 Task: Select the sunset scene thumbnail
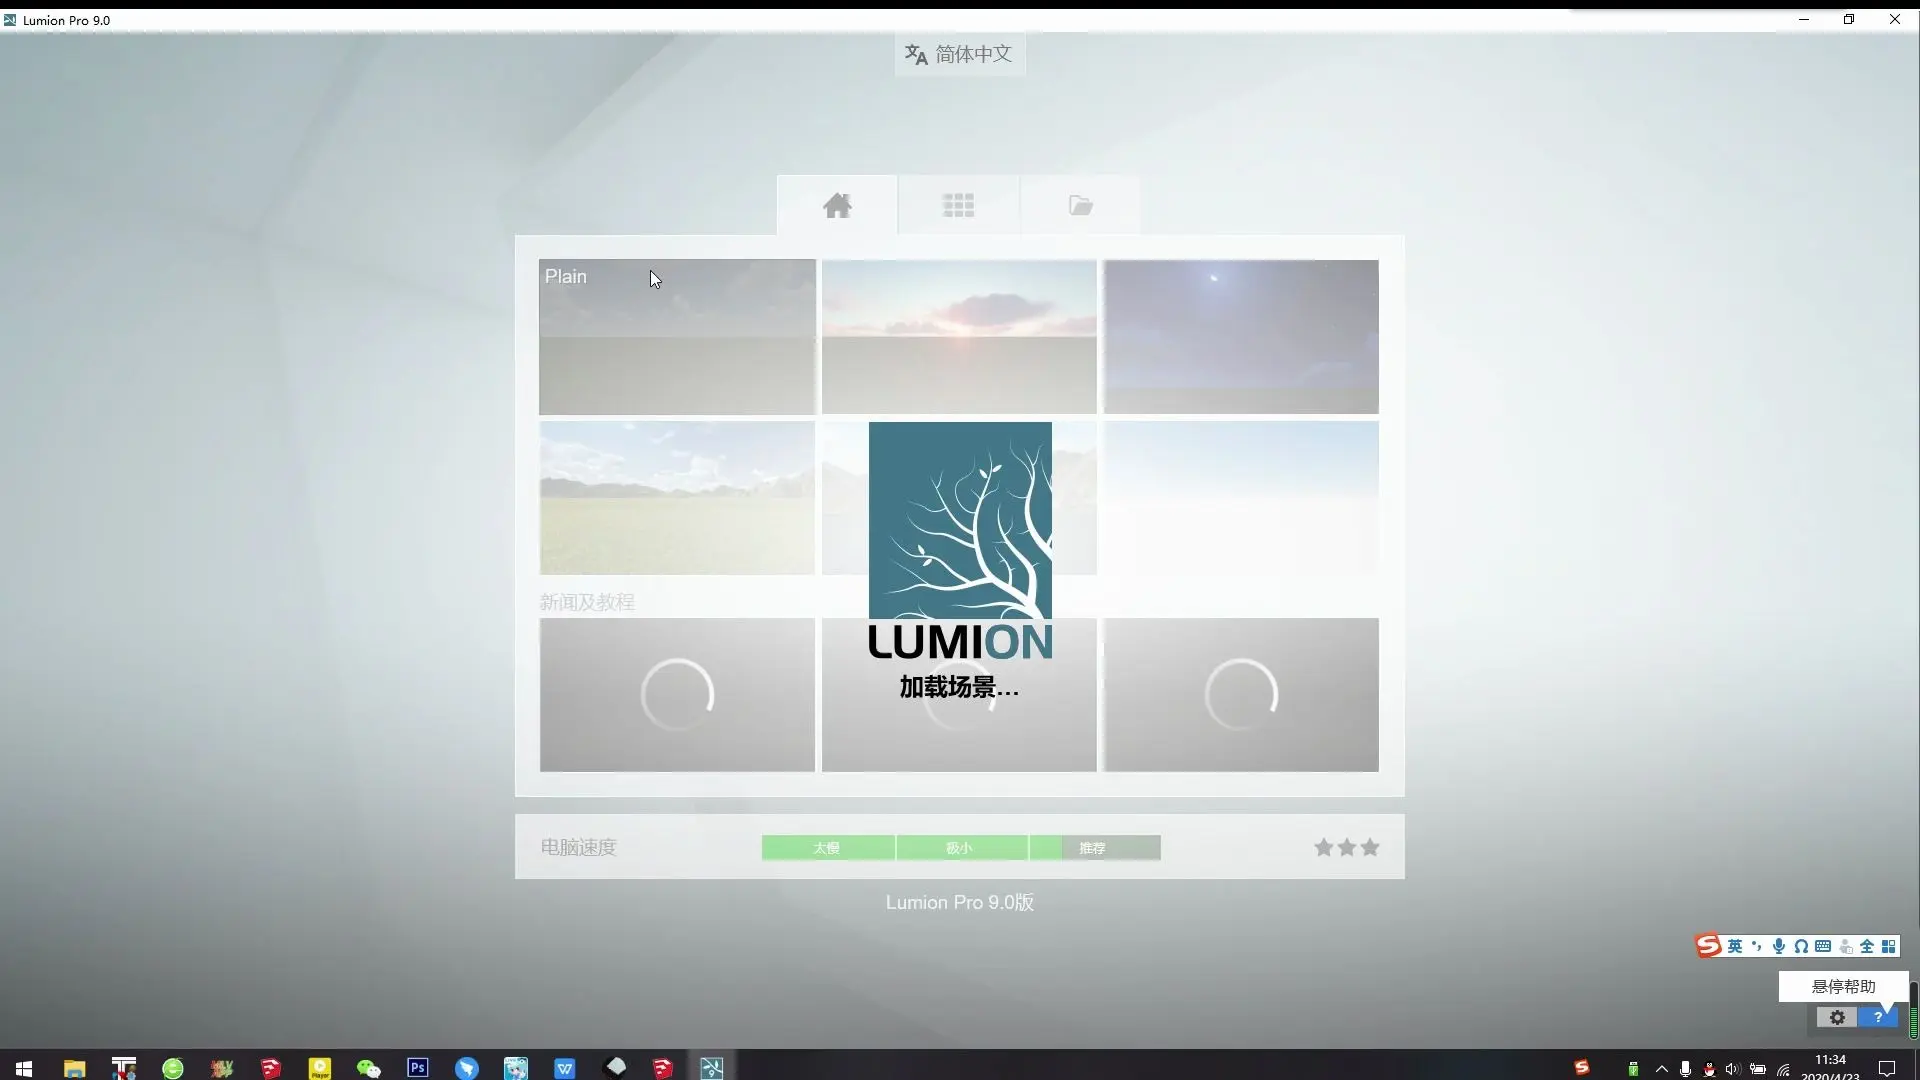(x=959, y=337)
